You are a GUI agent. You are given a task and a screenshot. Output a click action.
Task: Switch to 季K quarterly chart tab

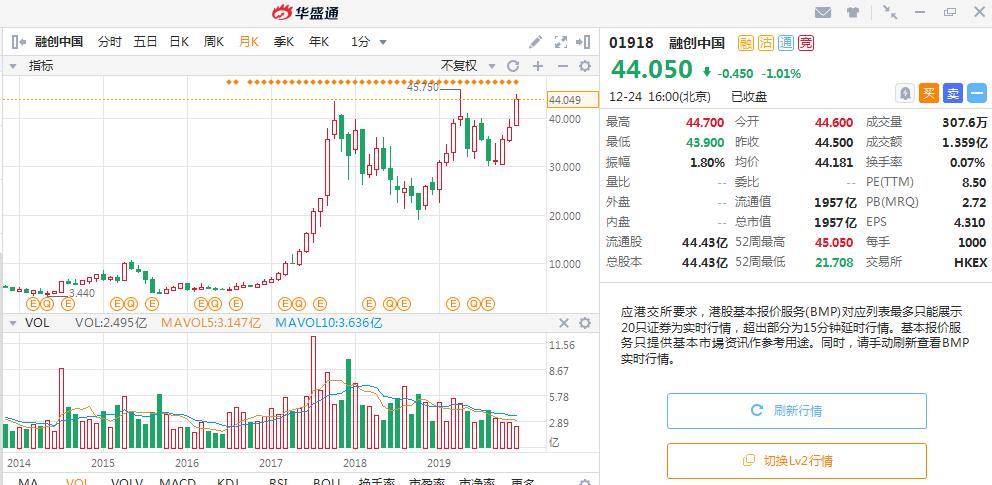283,42
